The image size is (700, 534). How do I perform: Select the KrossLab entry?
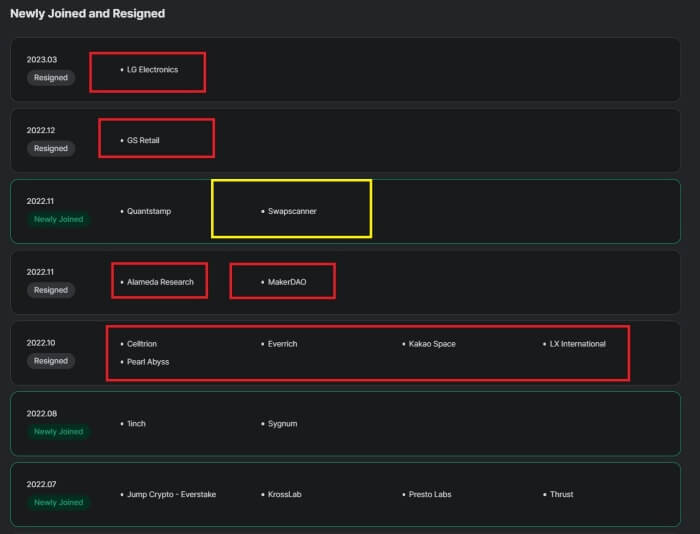[285, 494]
